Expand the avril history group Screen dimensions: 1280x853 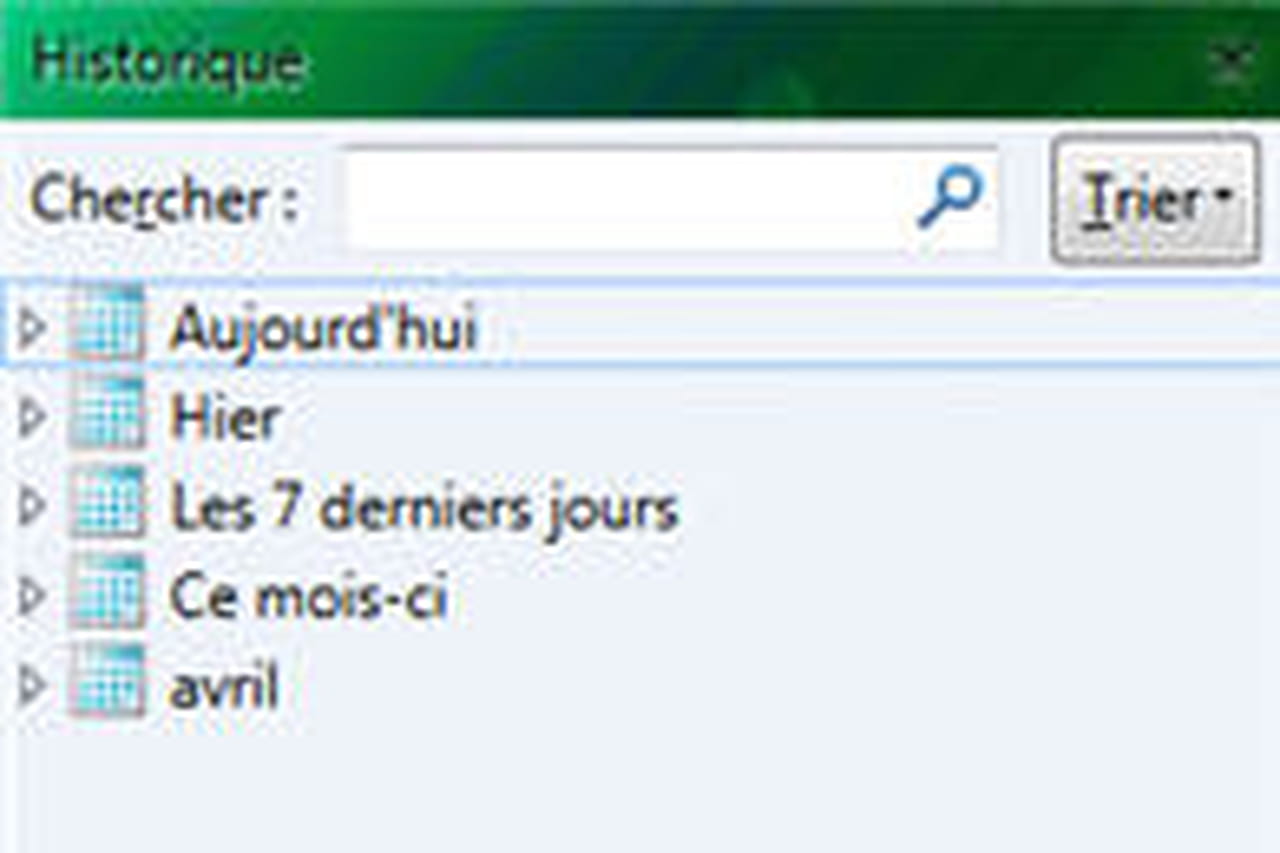(32, 685)
